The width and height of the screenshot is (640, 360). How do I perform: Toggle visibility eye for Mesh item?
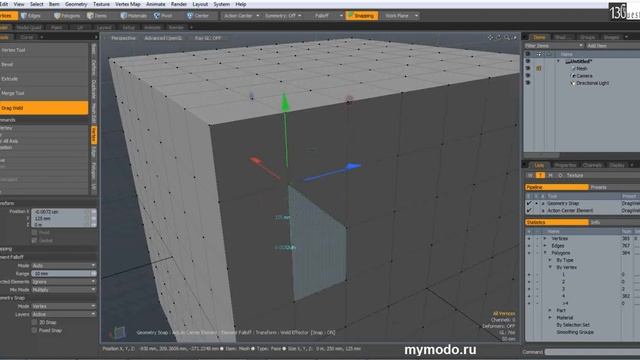tap(528, 69)
